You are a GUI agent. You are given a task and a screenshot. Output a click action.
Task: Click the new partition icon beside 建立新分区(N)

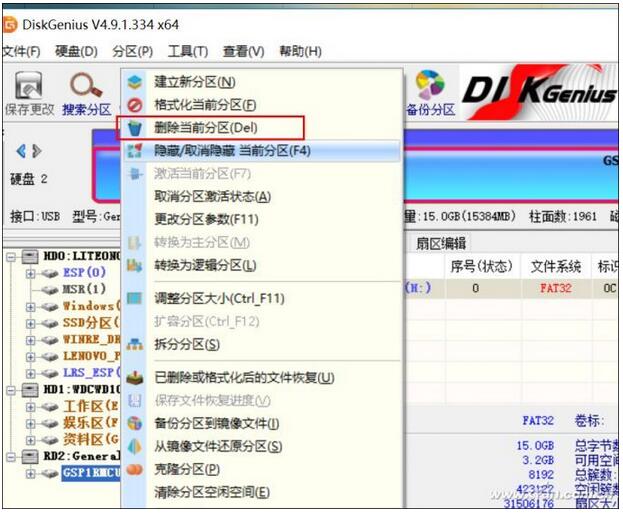click(135, 82)
